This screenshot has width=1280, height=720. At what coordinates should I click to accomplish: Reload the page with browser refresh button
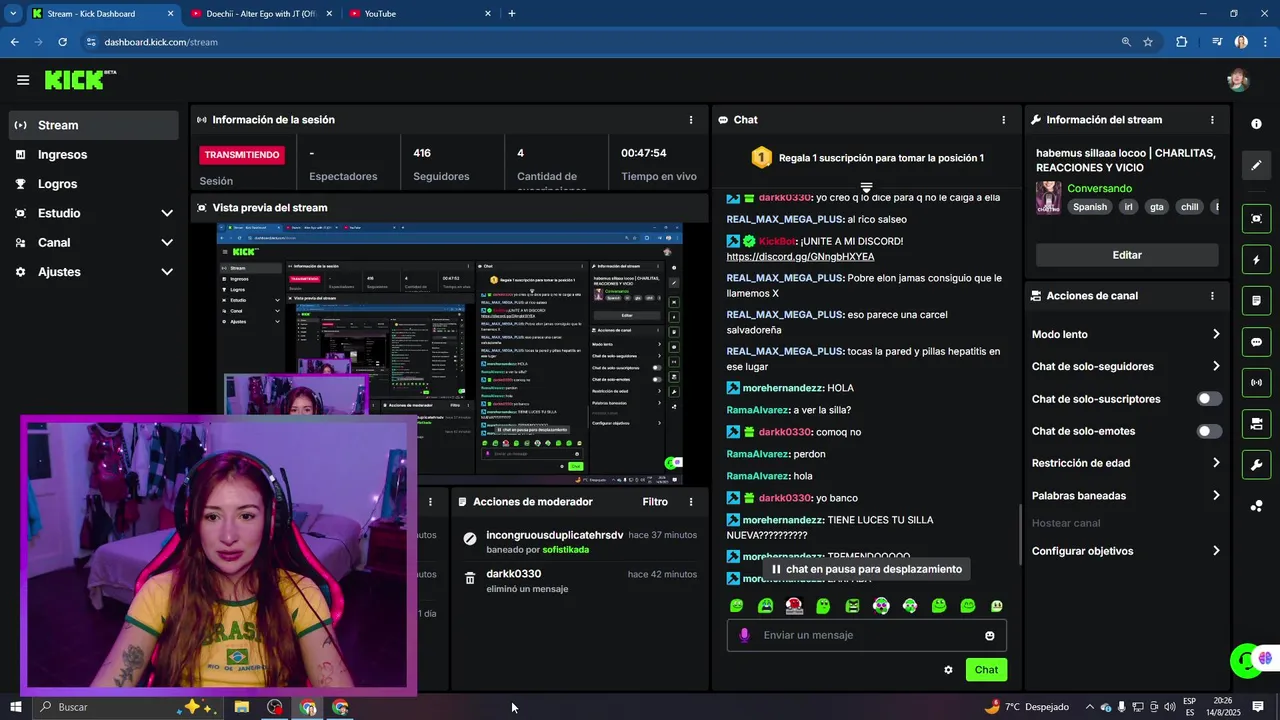tap(62, 42)
